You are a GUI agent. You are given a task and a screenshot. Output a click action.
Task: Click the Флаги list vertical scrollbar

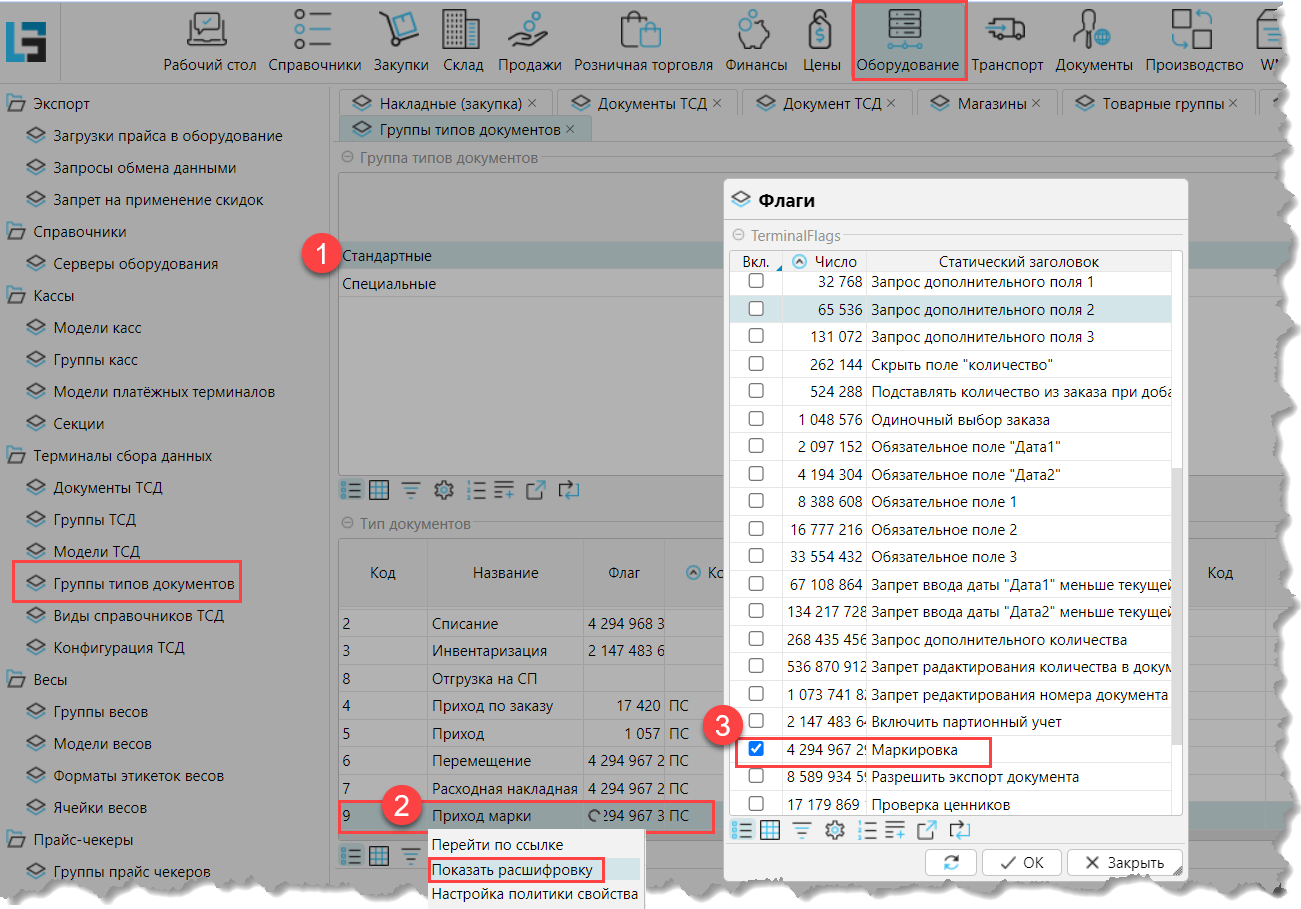tap(1176, 600)
